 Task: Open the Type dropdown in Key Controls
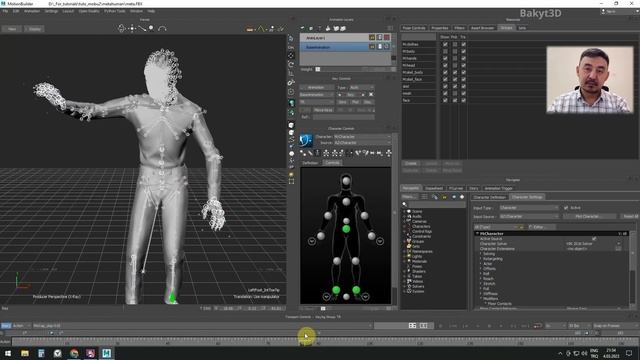point(361,87)
